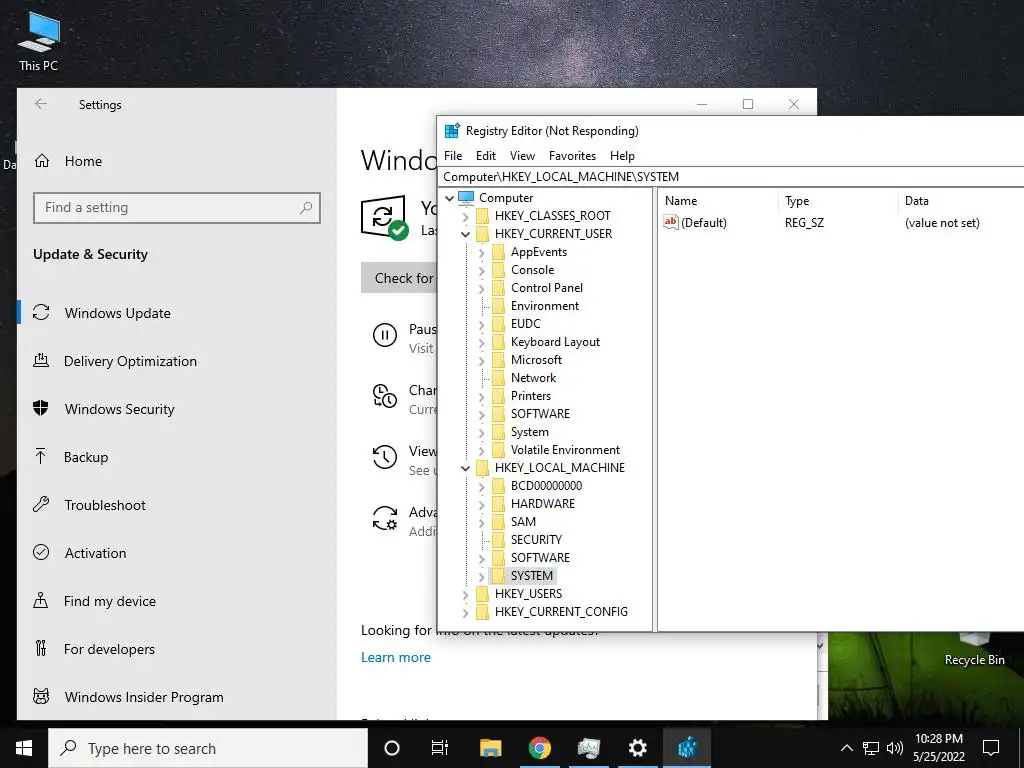This screenshot has height=768, width=1024.
Task: Click the Activation checkmark icon
Action: click(41, 552)
